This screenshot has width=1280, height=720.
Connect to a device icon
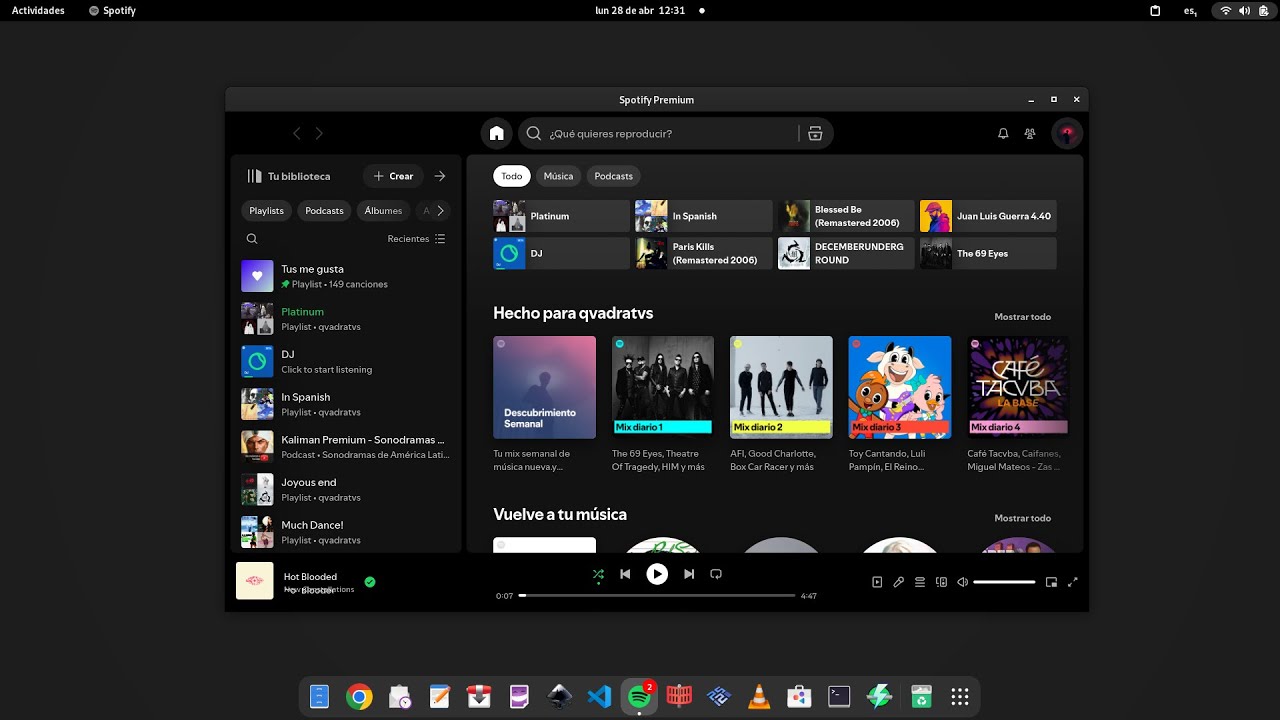[941, 582]
